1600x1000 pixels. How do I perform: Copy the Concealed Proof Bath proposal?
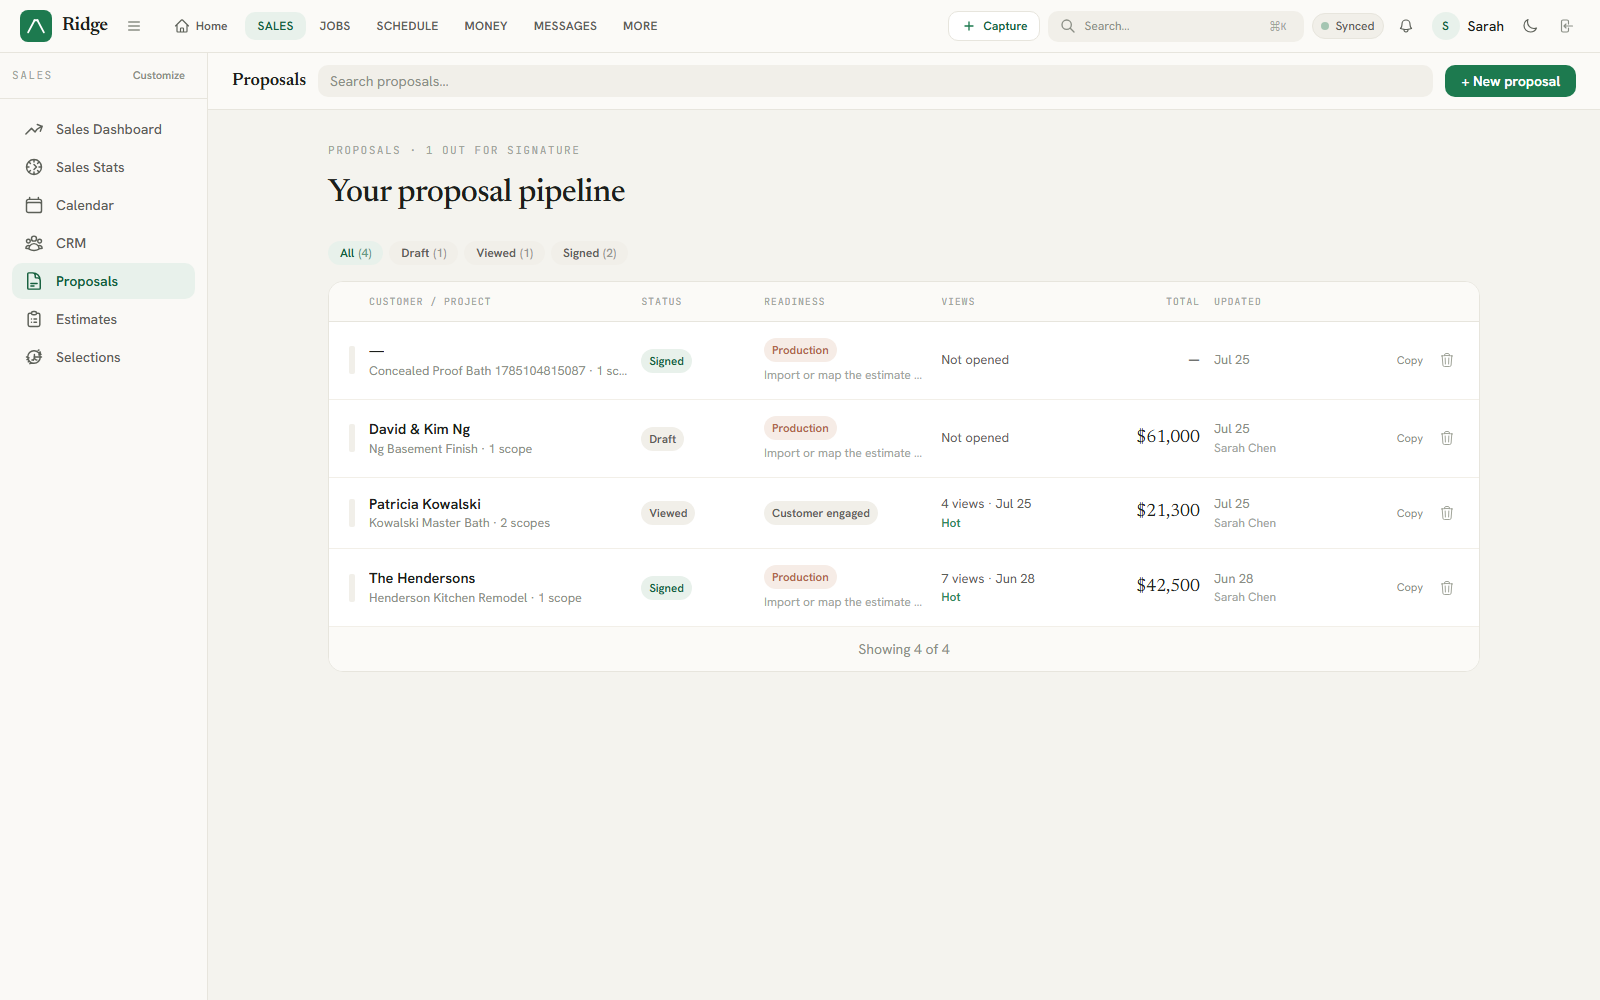(x=1410, y=360)
